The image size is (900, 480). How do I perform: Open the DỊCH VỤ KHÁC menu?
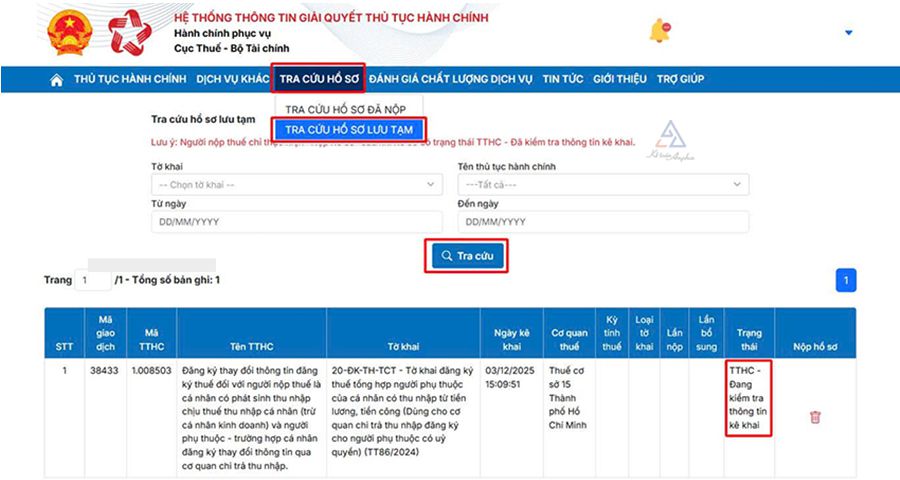(233, 80)
